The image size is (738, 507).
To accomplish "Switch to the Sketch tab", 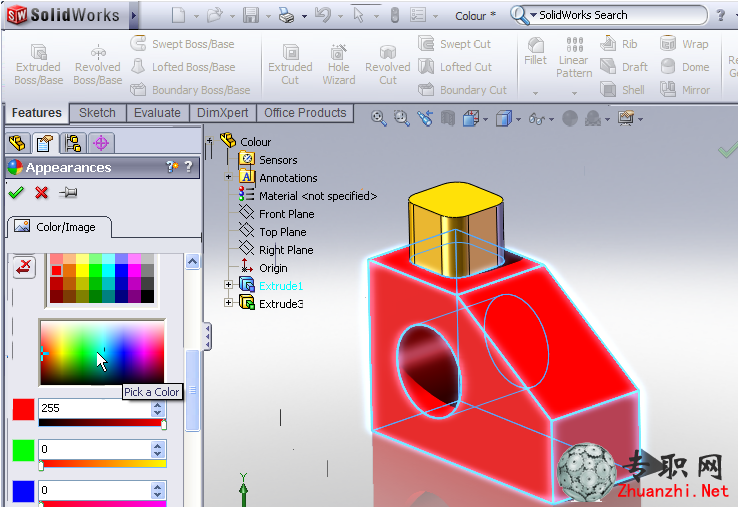I will [97, 113].
